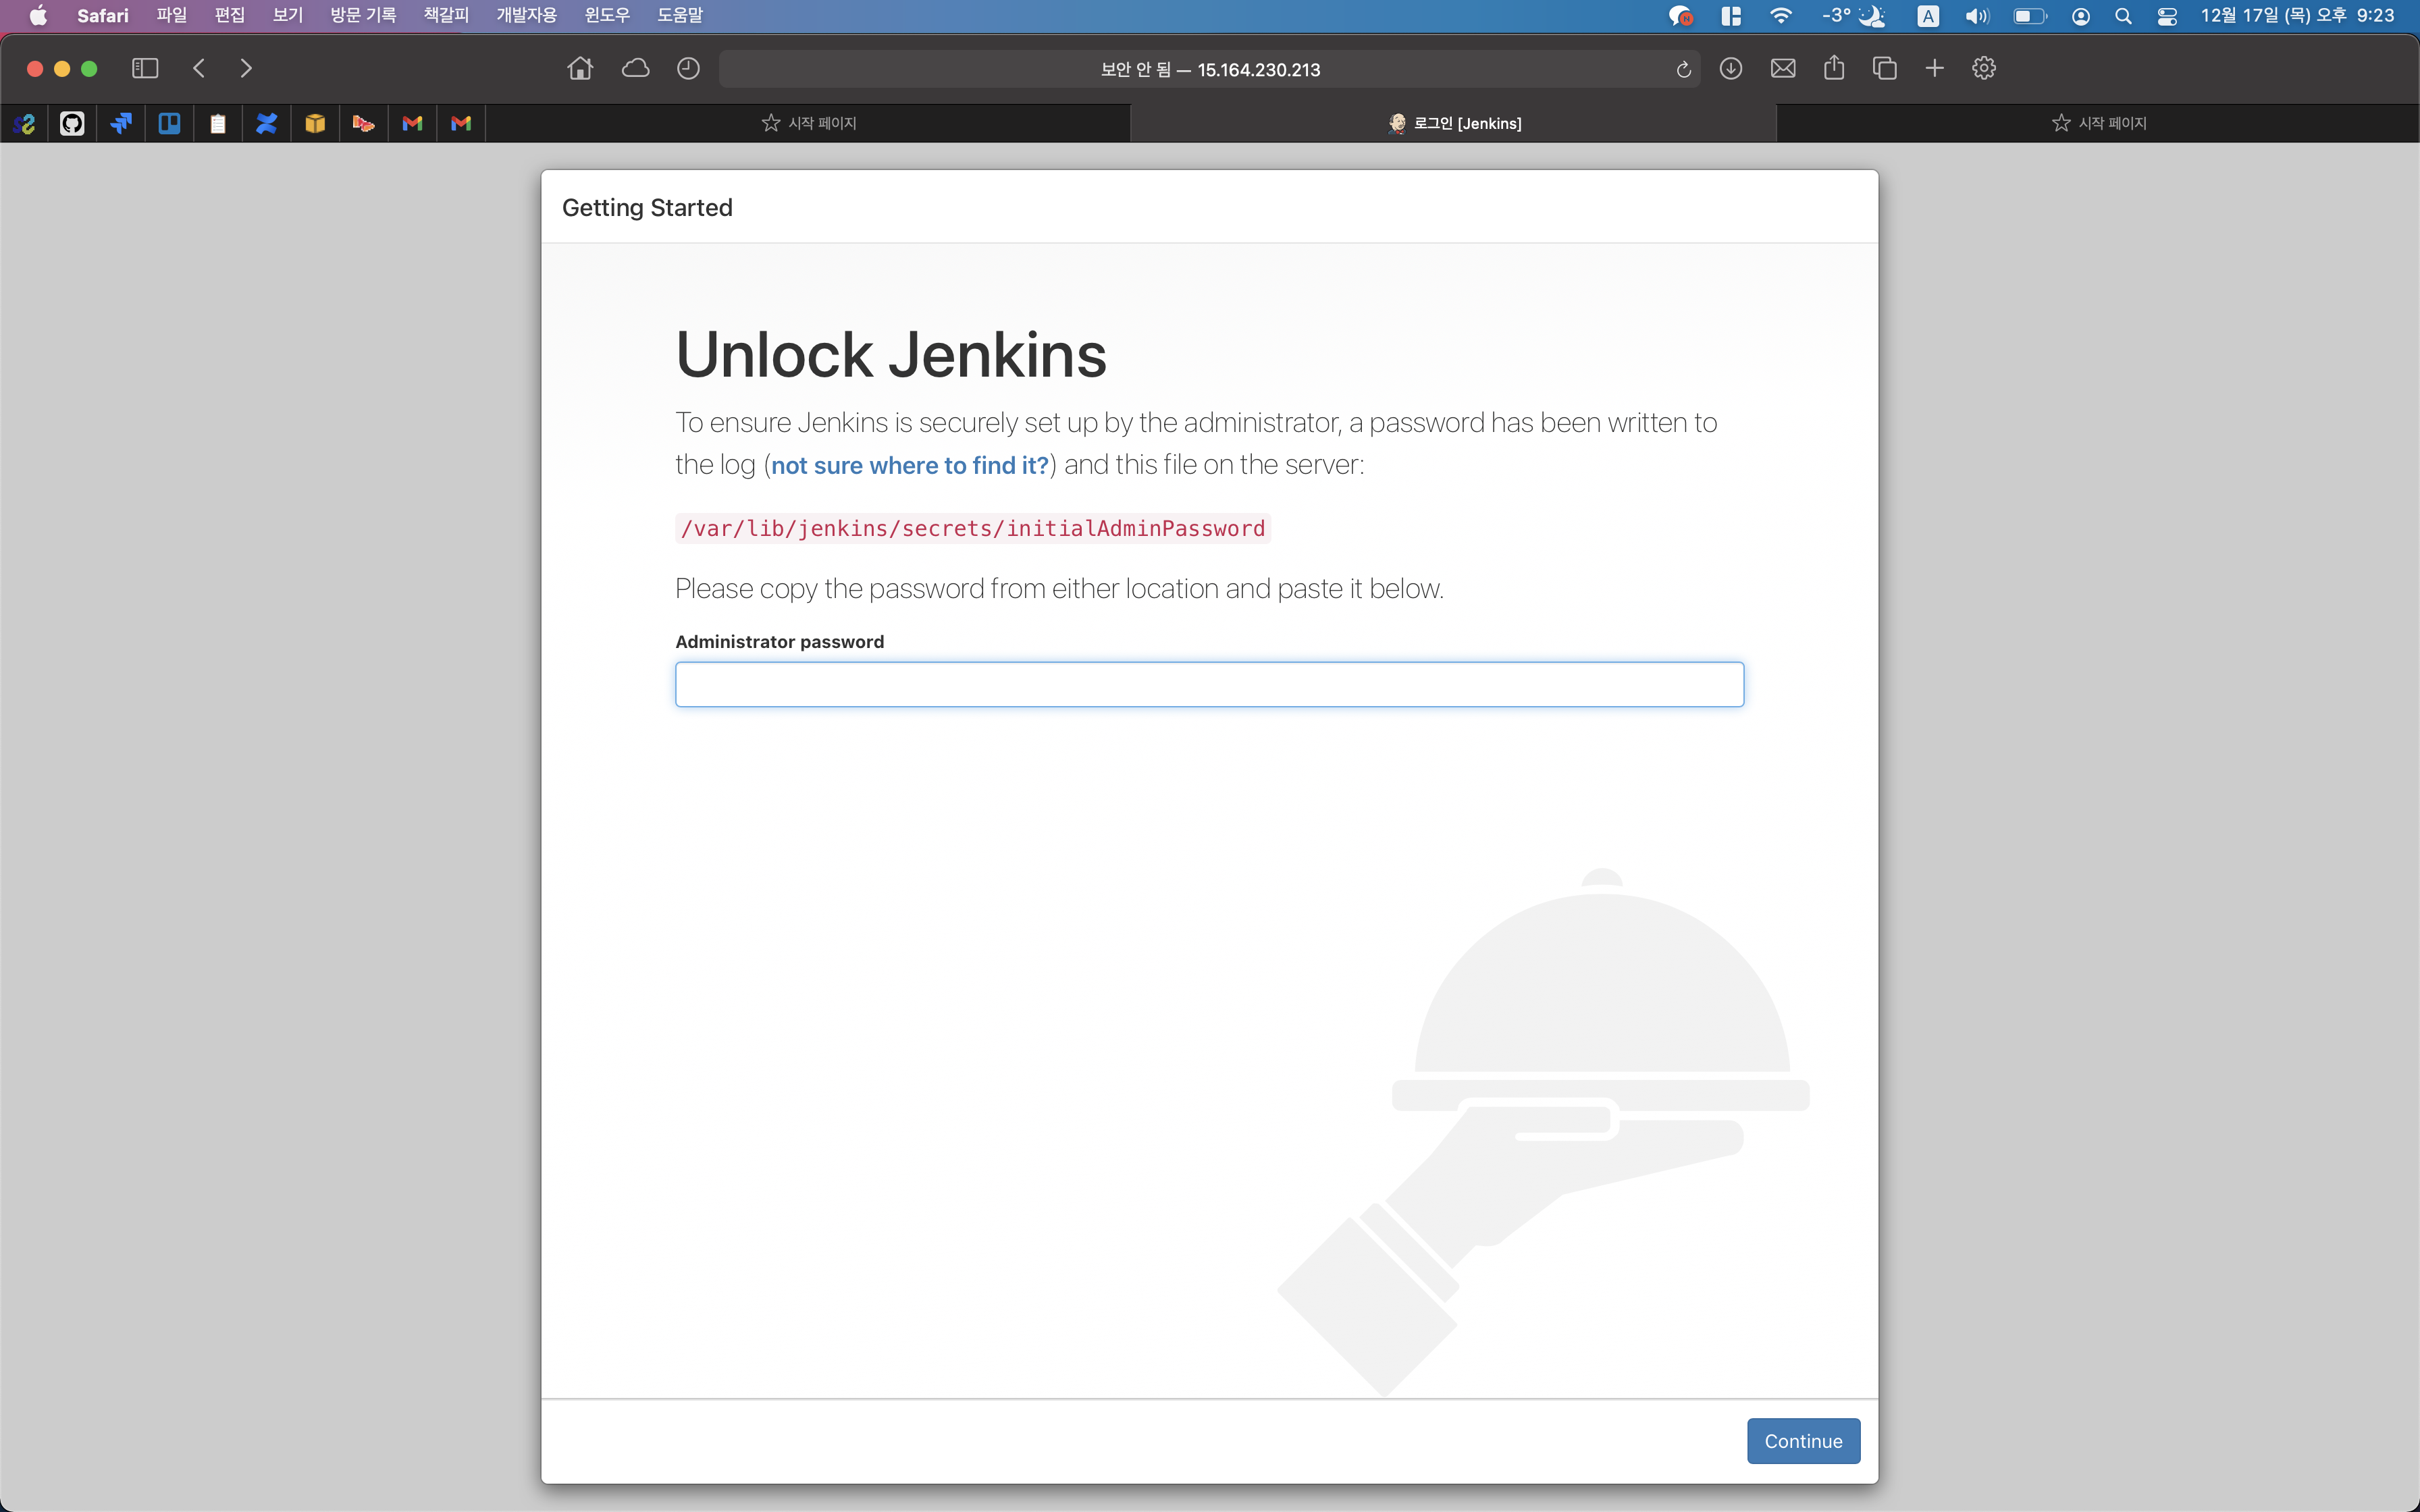Open macOS Control Center toggle icon
Image resolution: width=2420 pixels, height=1512 pixels.
click(x=2167, y=16)
